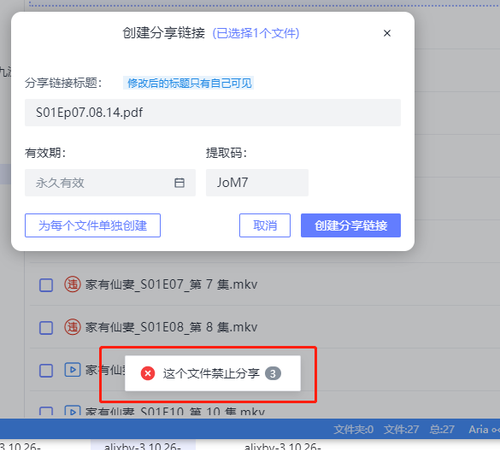Screen dimensions: 500x450
Task: Click 文件:27 in status bar
Action: pyautogui.click(x=401, y=429)
